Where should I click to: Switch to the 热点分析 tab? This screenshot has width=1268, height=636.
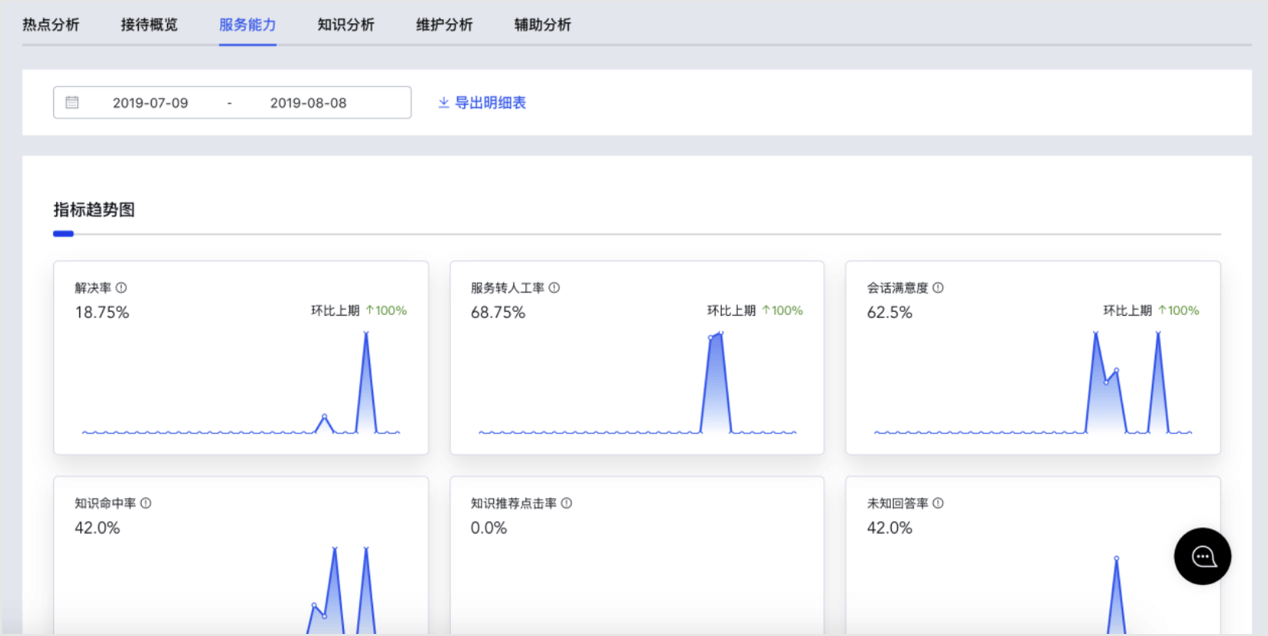tap(51, 24)
